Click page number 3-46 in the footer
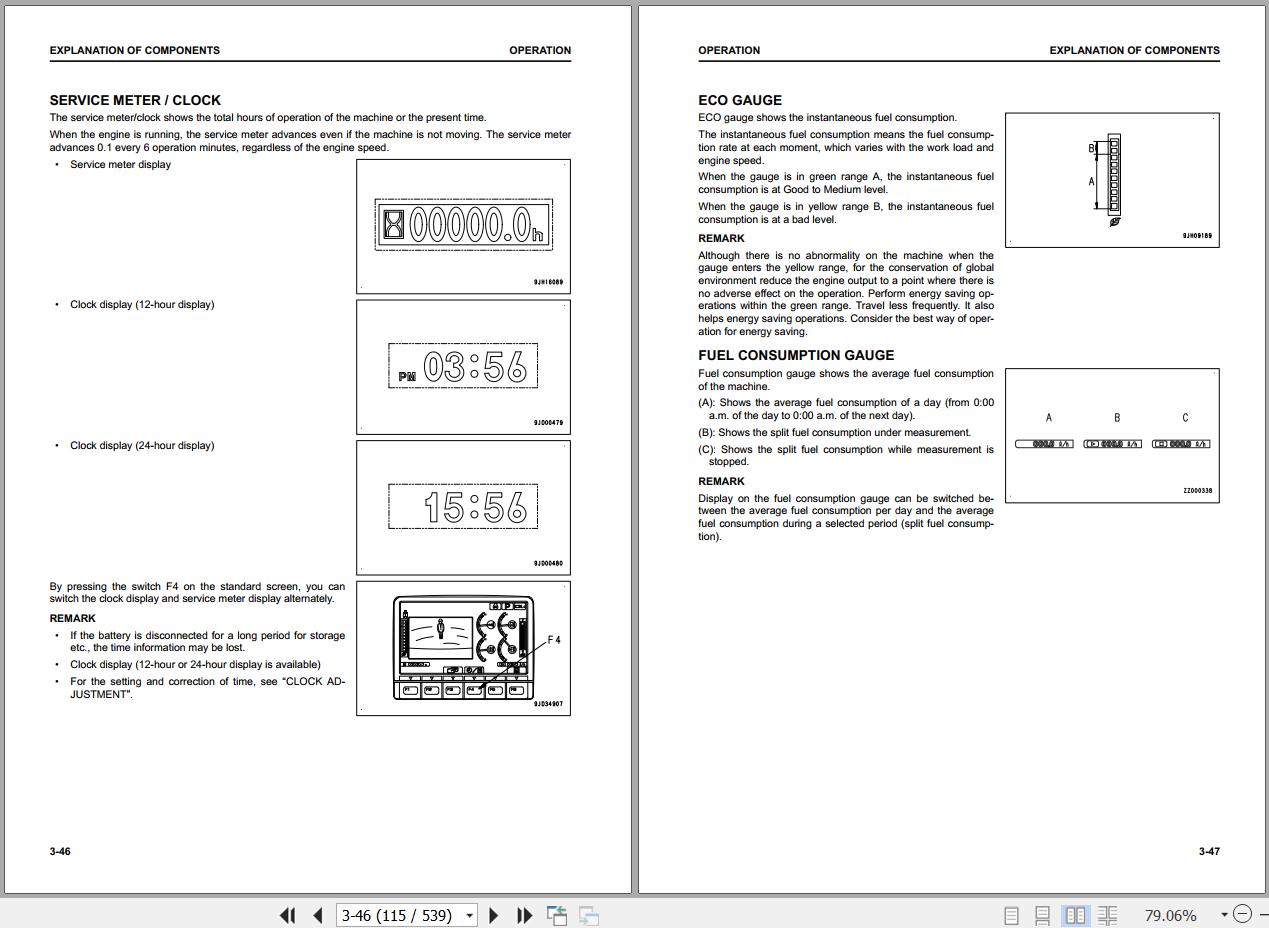The image size is (1269, 928). (60, 851)
